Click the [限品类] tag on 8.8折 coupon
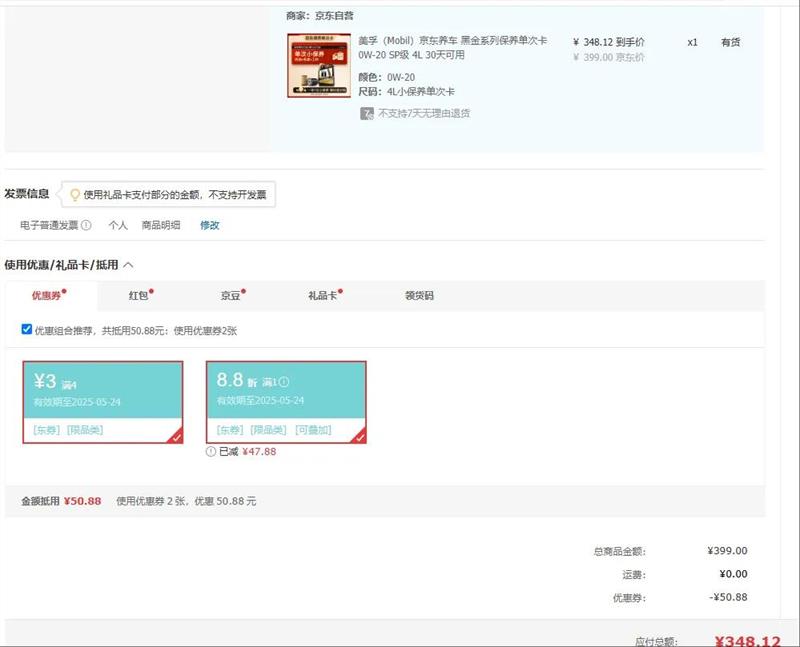Image resolution: width=800 pixels, height=647 pixels. (x=268, y=430)
